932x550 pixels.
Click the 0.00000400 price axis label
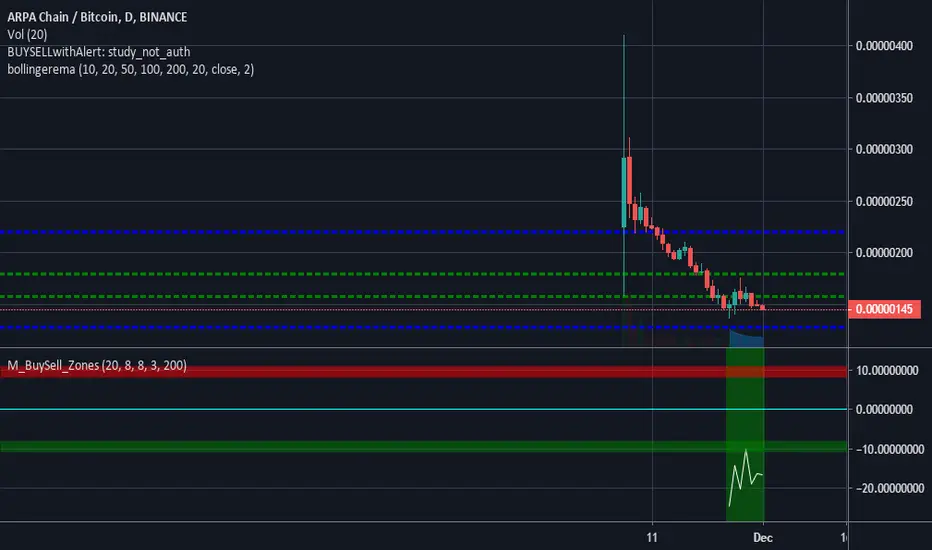click(884, 46)
